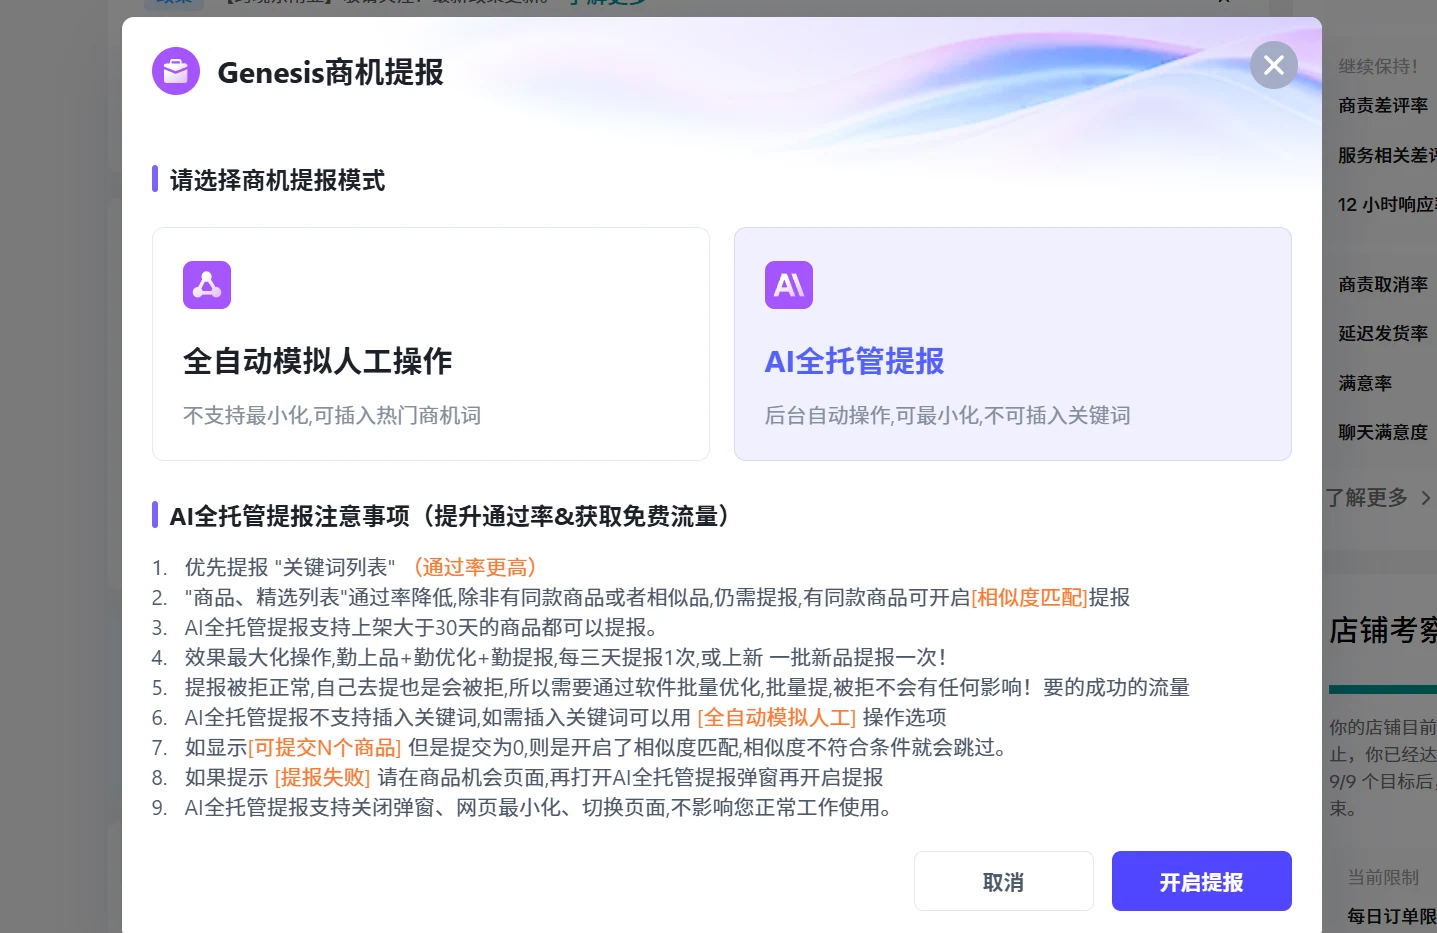Click orange [相似度匹配] text
Screen dimensions: 1437x933
tap(1029, 597)
